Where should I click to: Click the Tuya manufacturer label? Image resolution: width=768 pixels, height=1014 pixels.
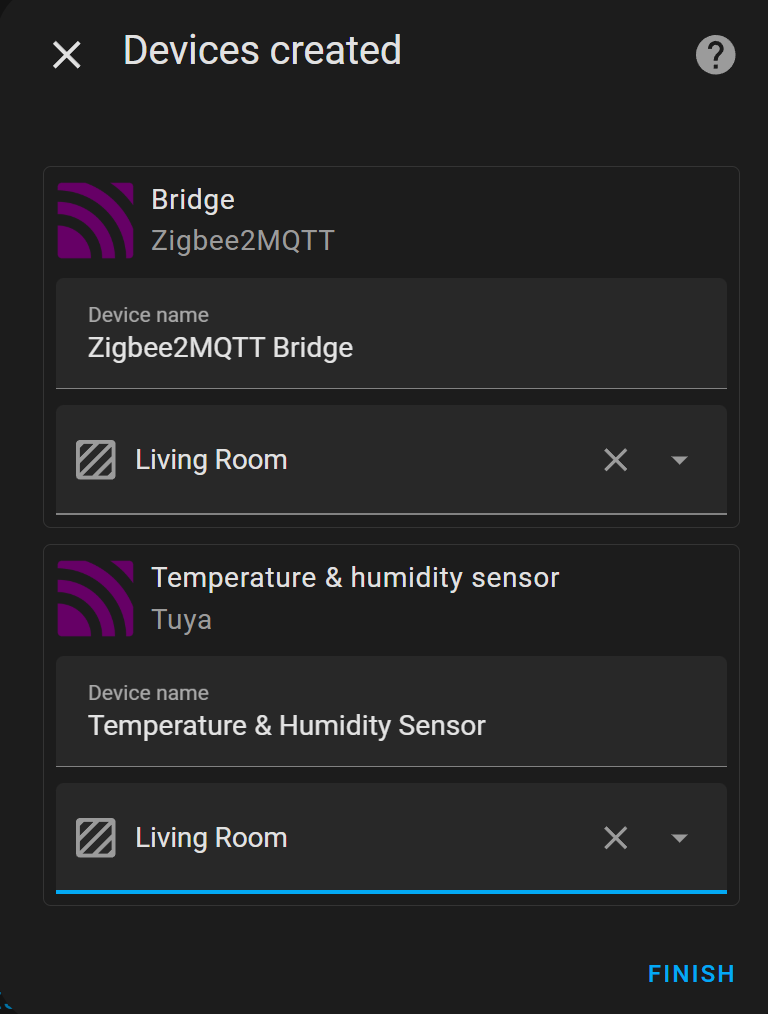click(181, 619)
